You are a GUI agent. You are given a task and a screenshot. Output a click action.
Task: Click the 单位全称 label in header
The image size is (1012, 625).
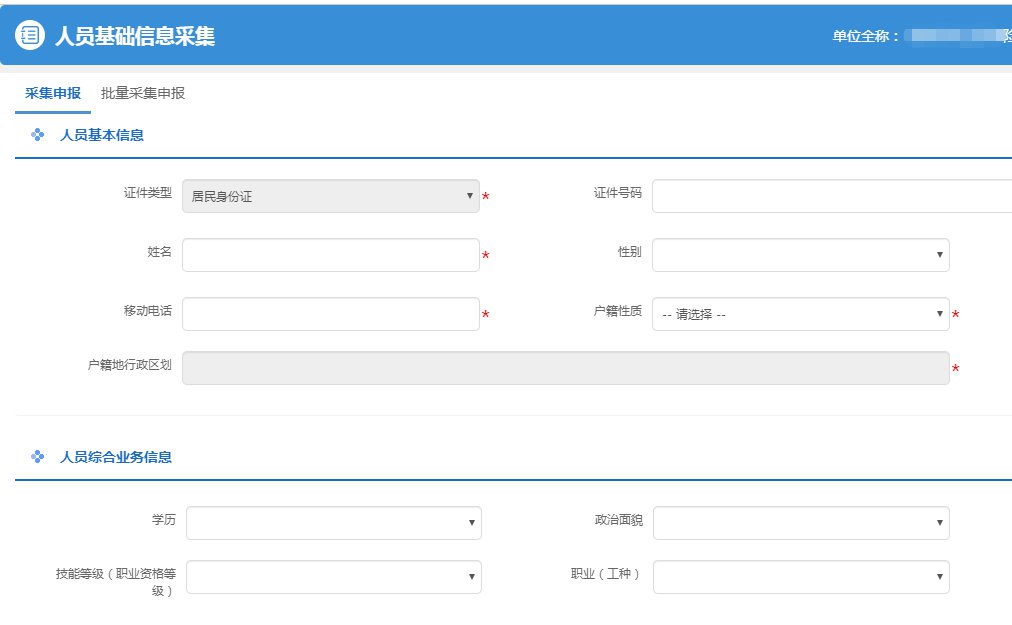coord(866,36)
